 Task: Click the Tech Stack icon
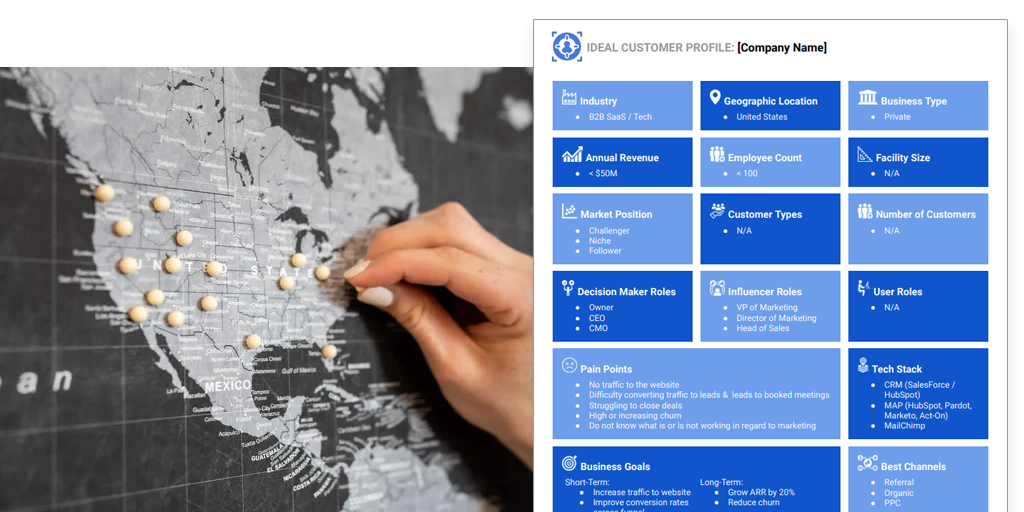[x=863, y=366]
